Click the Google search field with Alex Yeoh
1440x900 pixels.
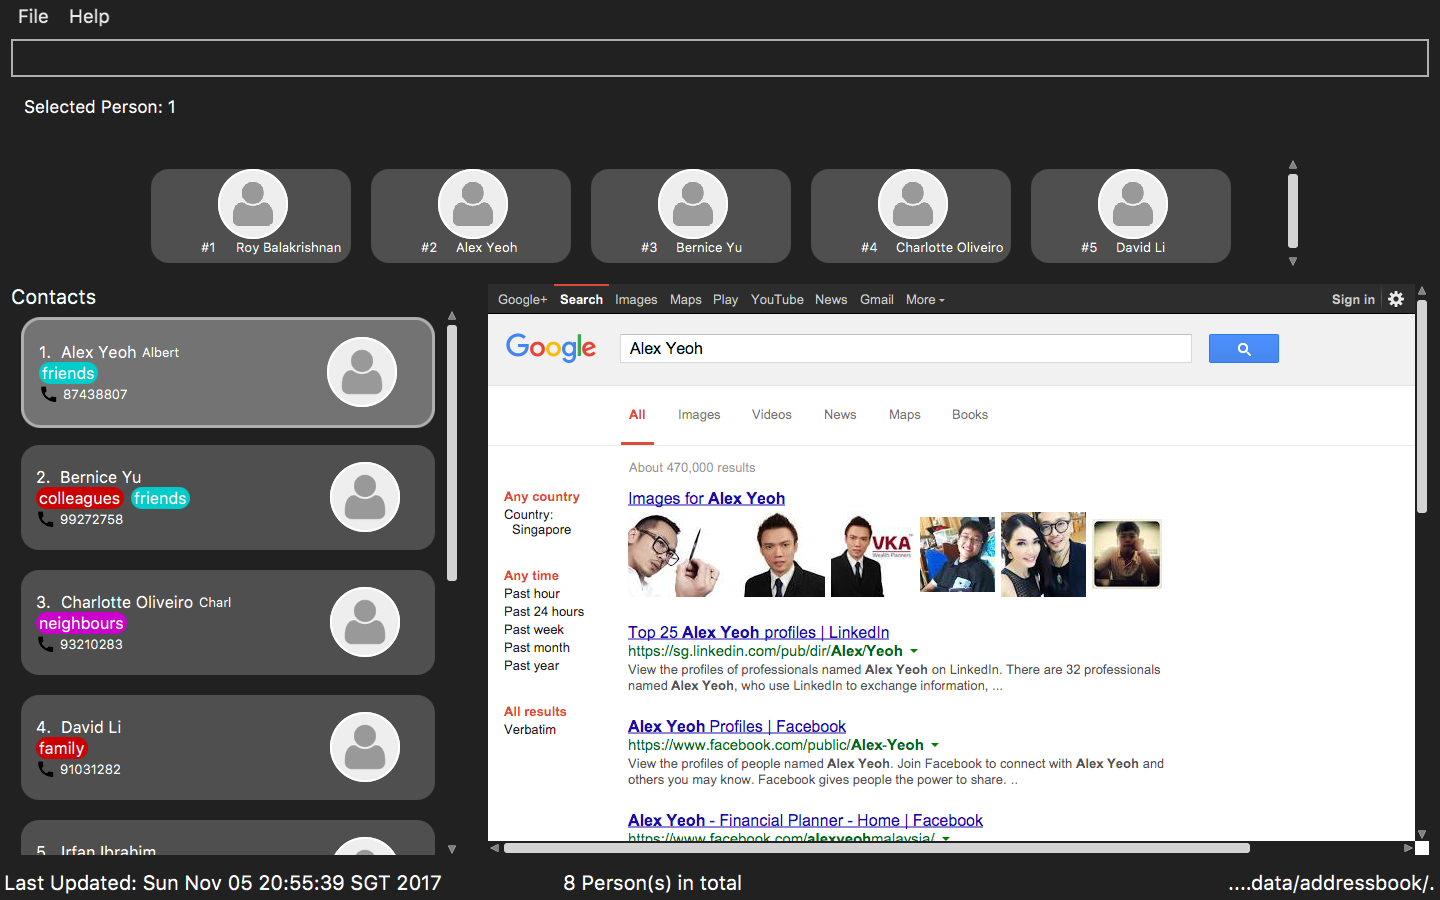[x=906, y=348]
